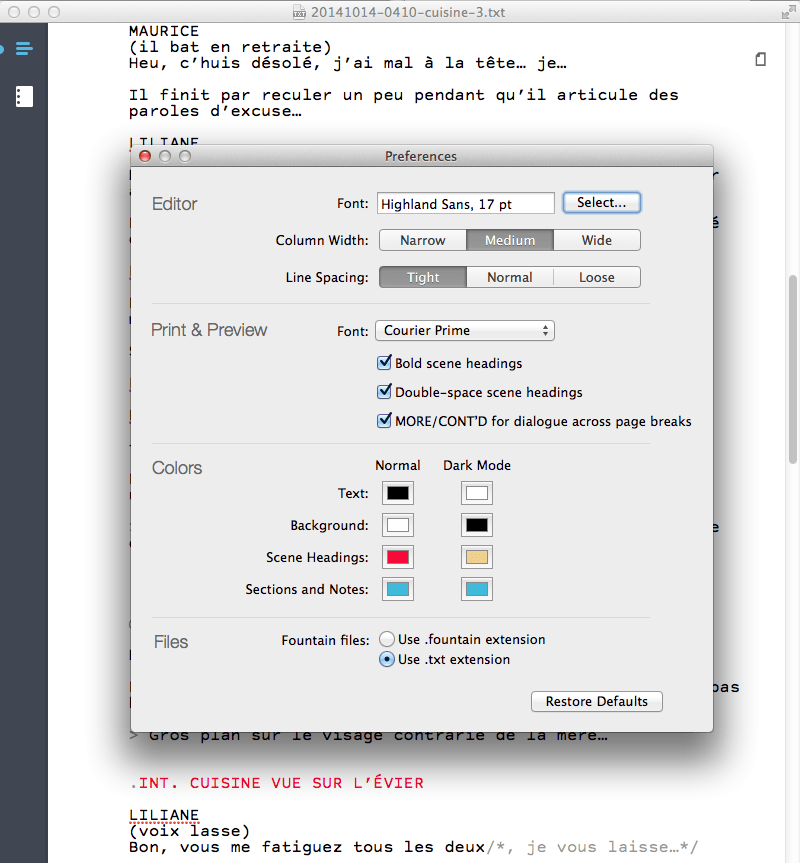Image resolution: width=800 pixels, height=863 pixels.
Task: Open the red Scene Headings normal color swatch
Action: click(x=398, y=557)
